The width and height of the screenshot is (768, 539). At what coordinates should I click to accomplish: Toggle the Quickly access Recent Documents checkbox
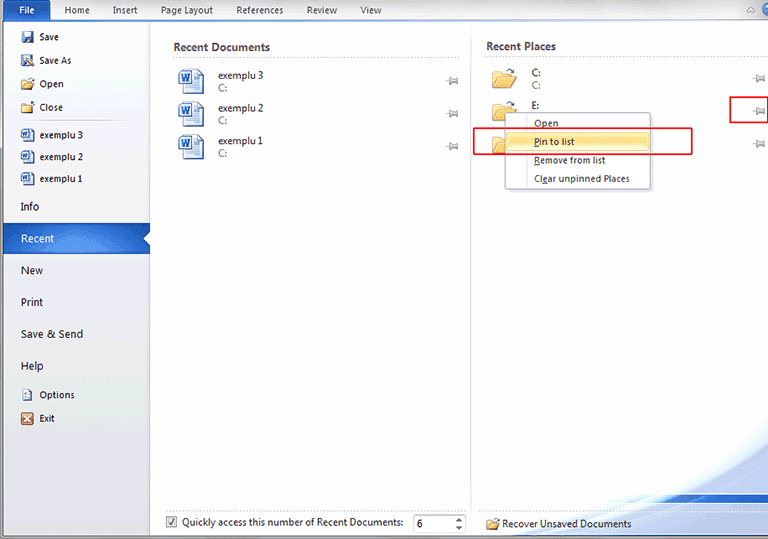click(x=172, y=522)
